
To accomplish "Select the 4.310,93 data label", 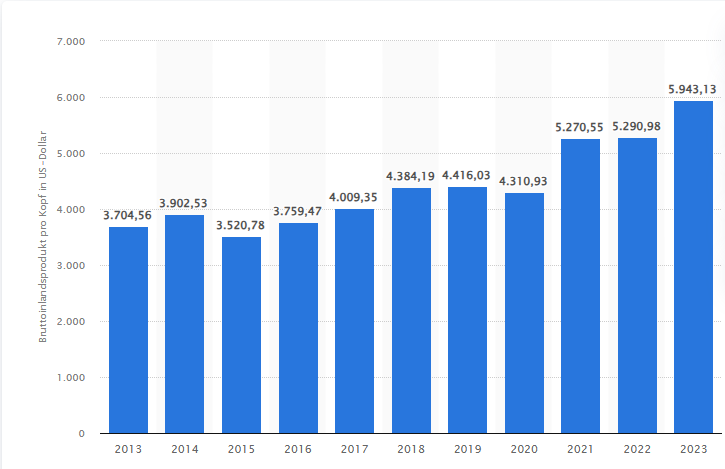I will [523, 181].
